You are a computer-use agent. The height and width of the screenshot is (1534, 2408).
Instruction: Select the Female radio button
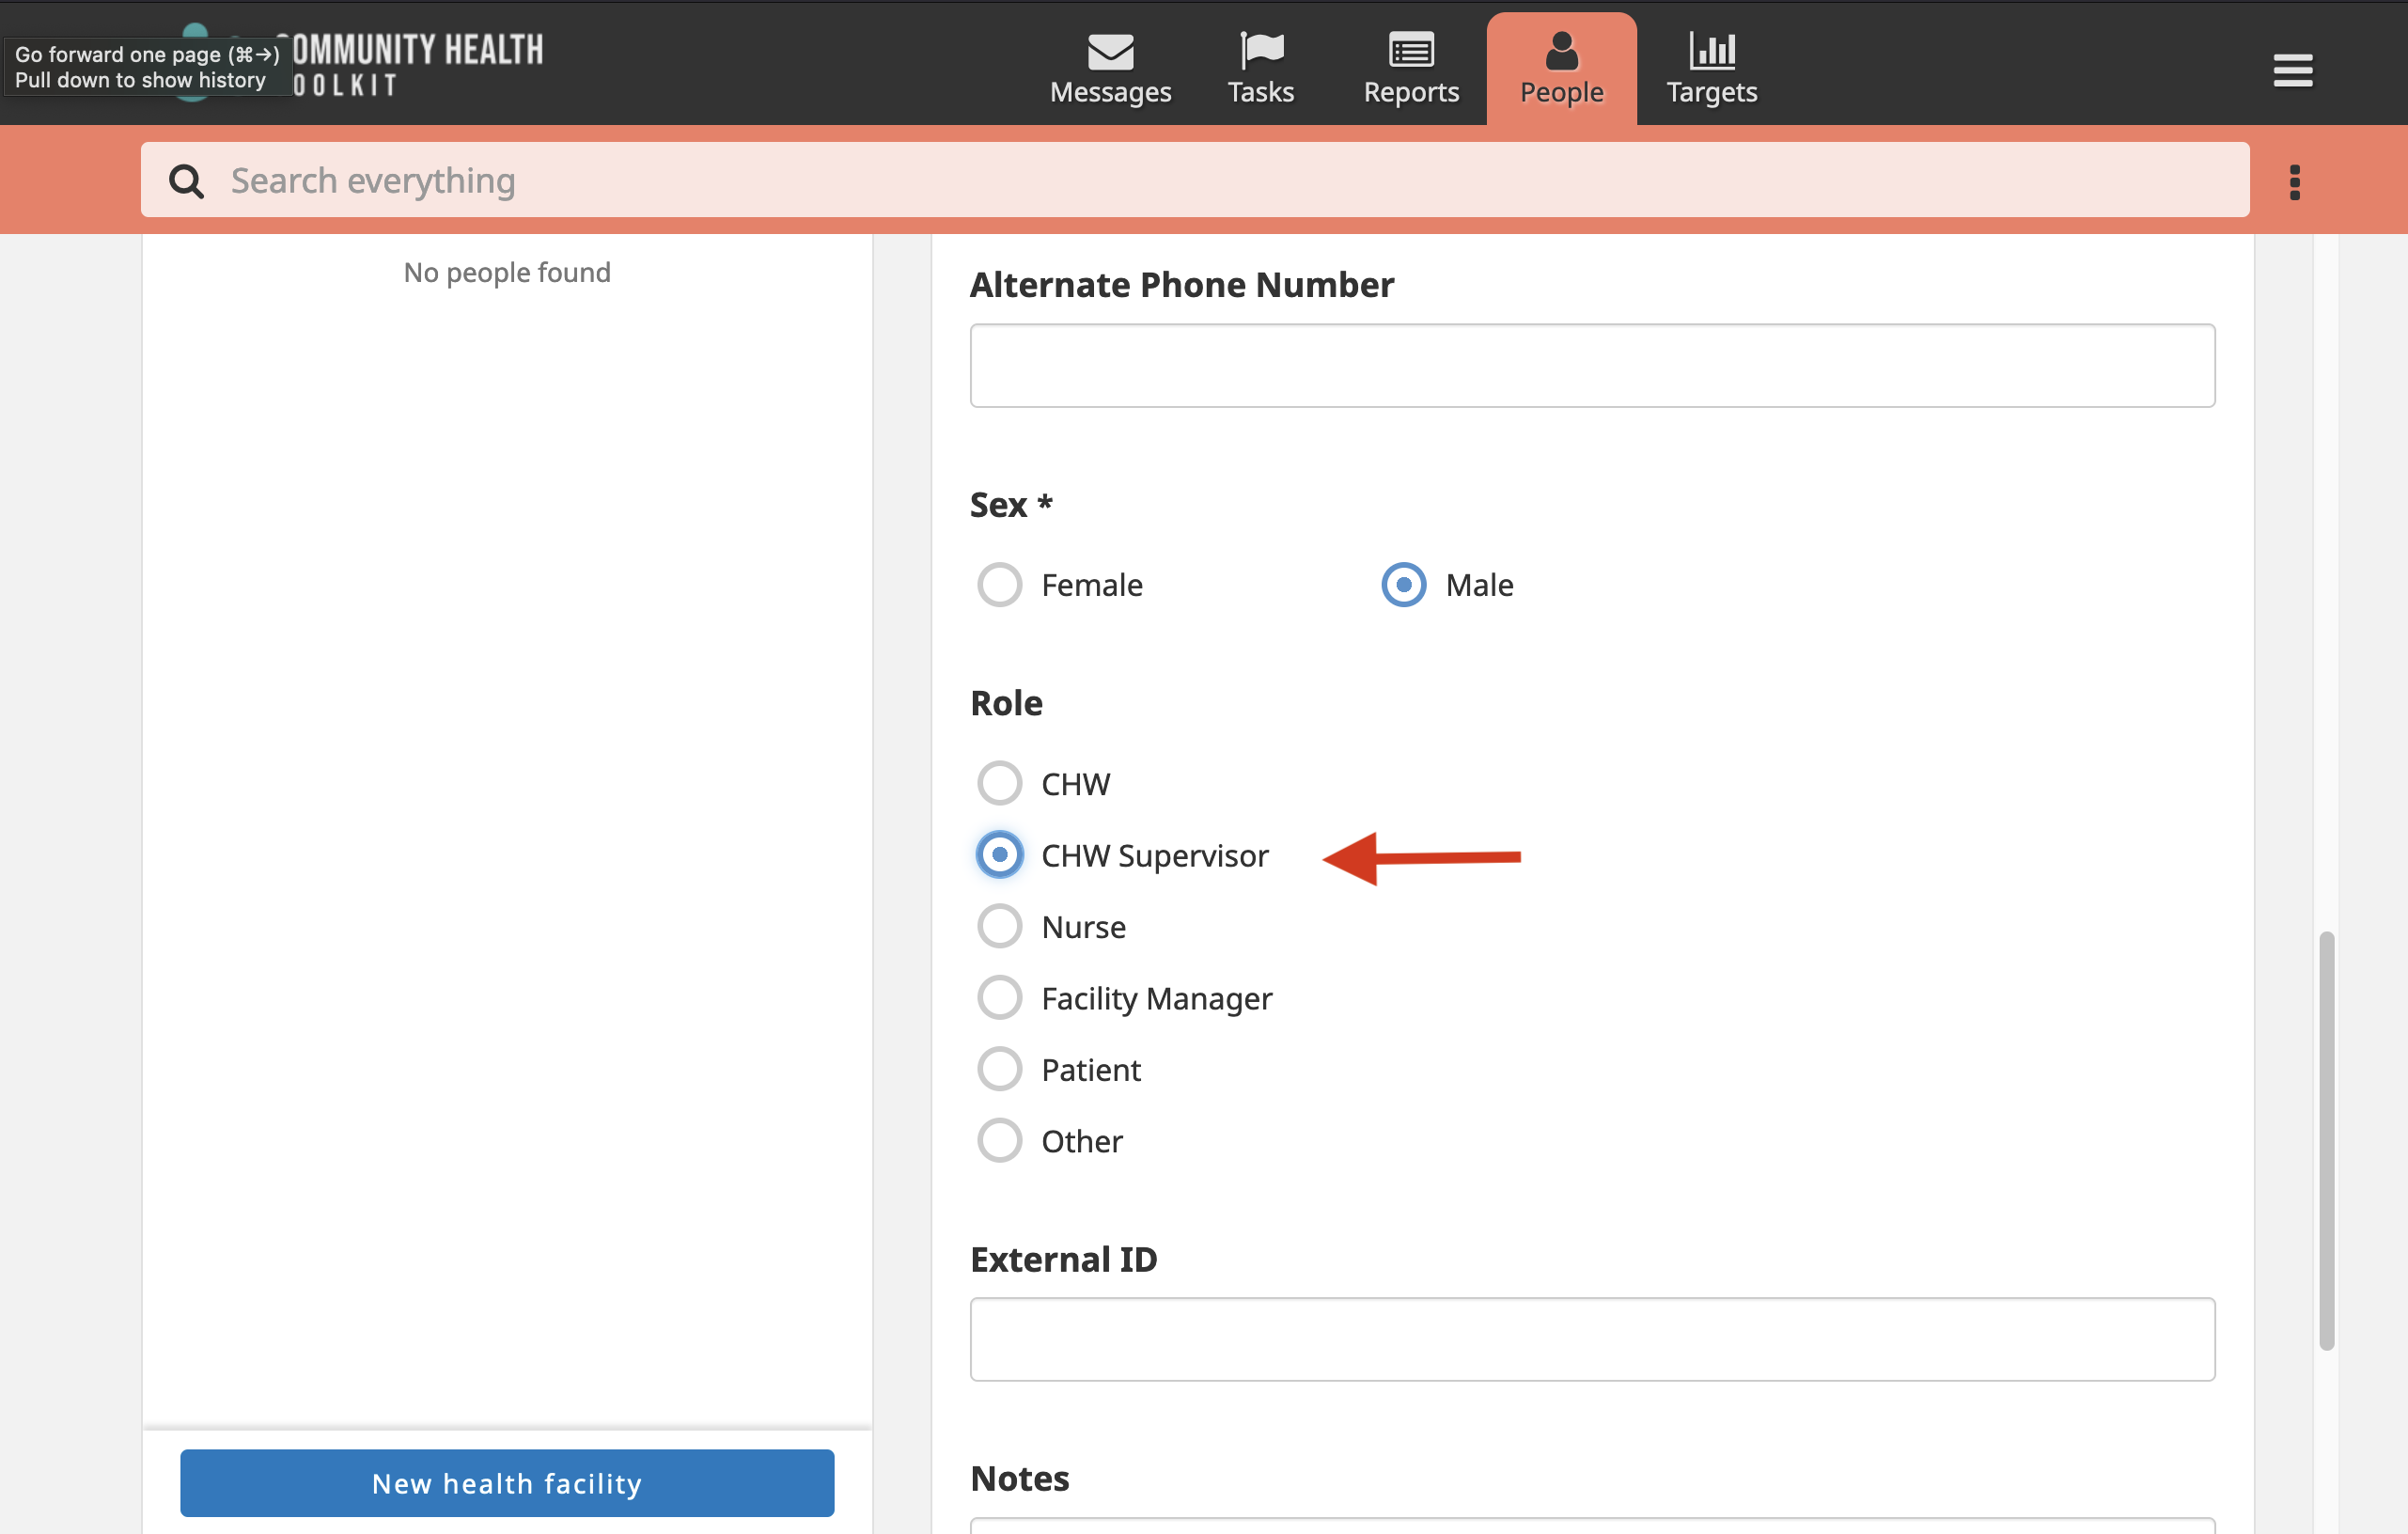999,585
